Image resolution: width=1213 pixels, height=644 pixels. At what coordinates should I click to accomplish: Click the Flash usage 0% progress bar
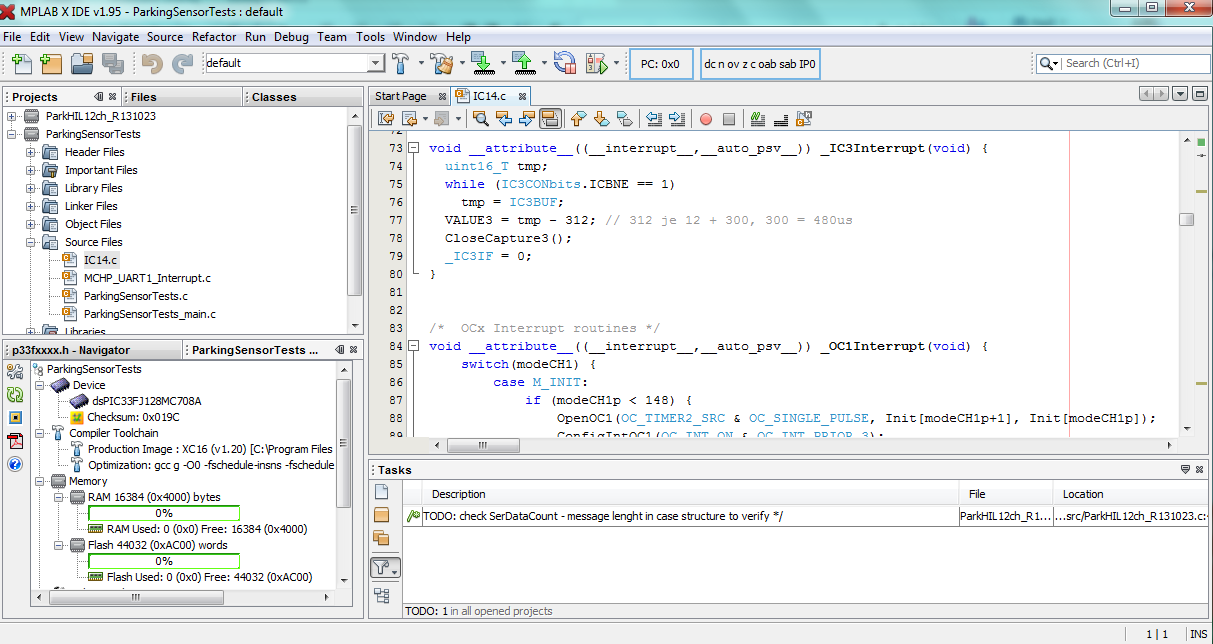pyautogui.click(x=163, y=561)
